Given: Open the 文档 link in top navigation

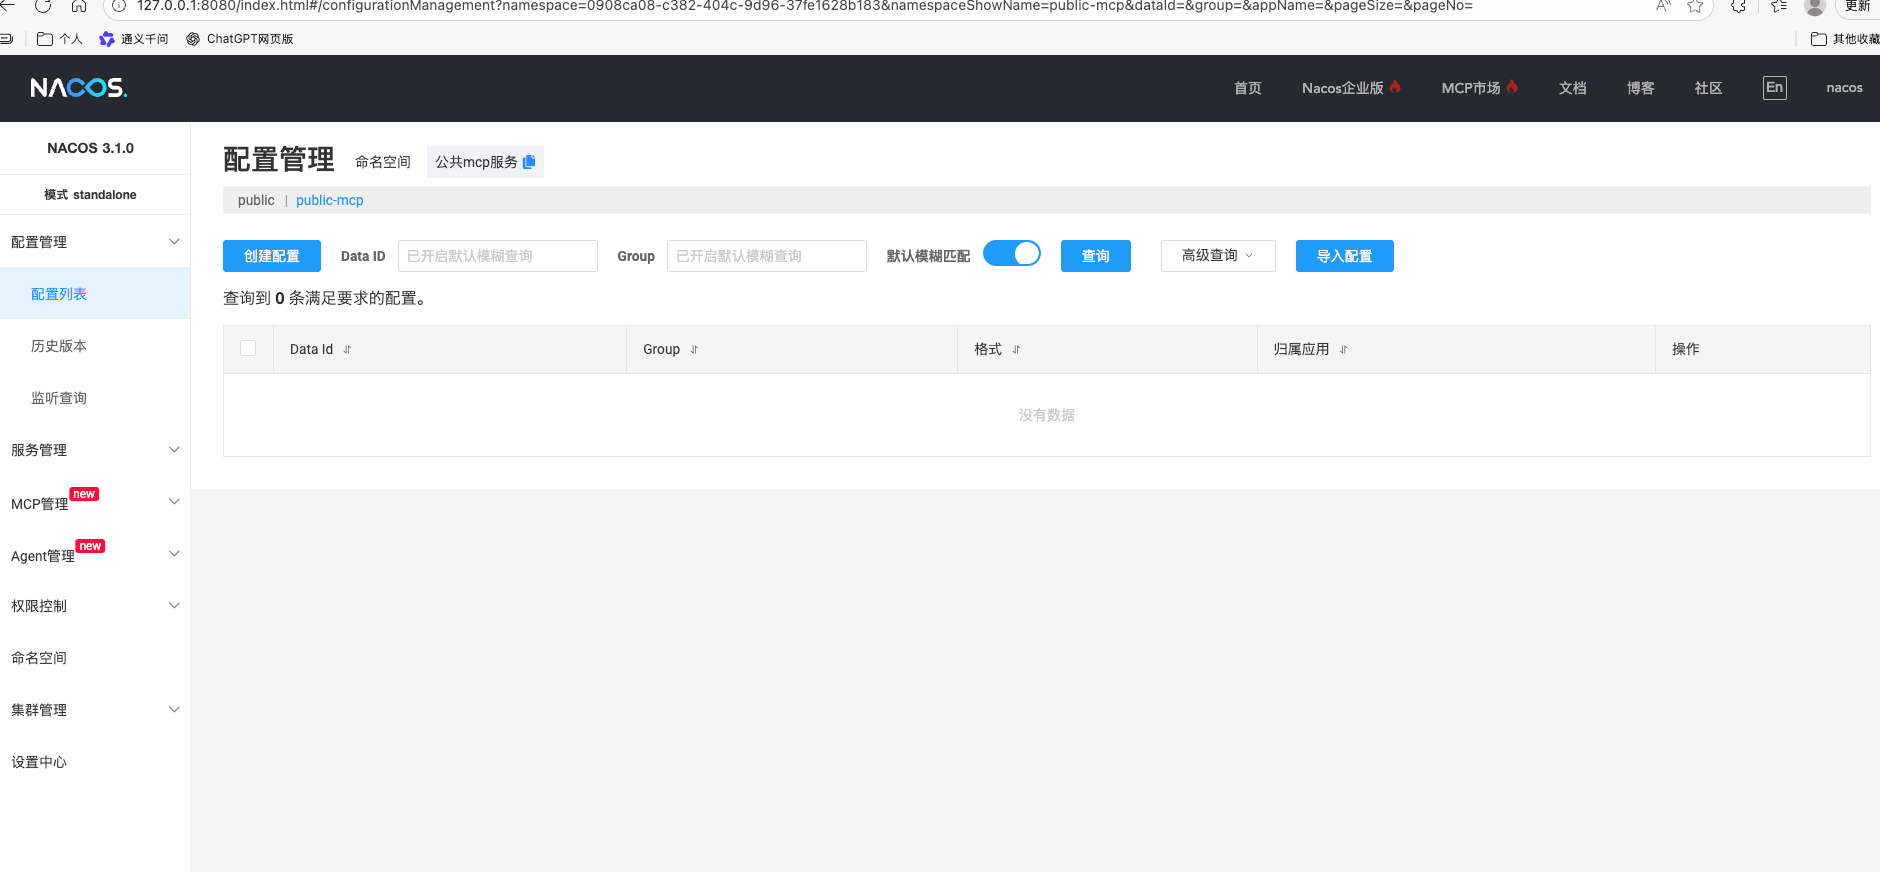Looking at the screenshot, I should [1572, 88].
